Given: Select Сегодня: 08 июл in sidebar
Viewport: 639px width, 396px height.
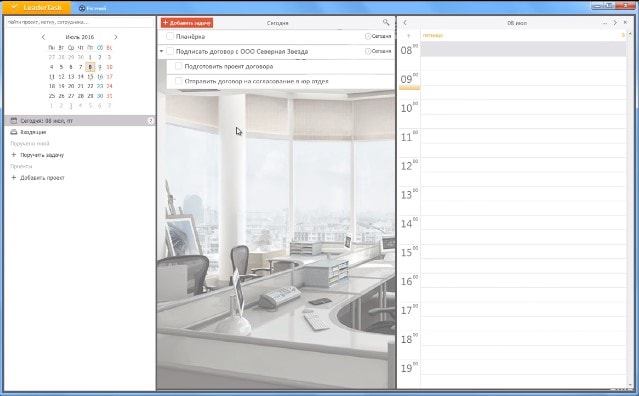Looking at the screenshot, I should coord(80,121).
